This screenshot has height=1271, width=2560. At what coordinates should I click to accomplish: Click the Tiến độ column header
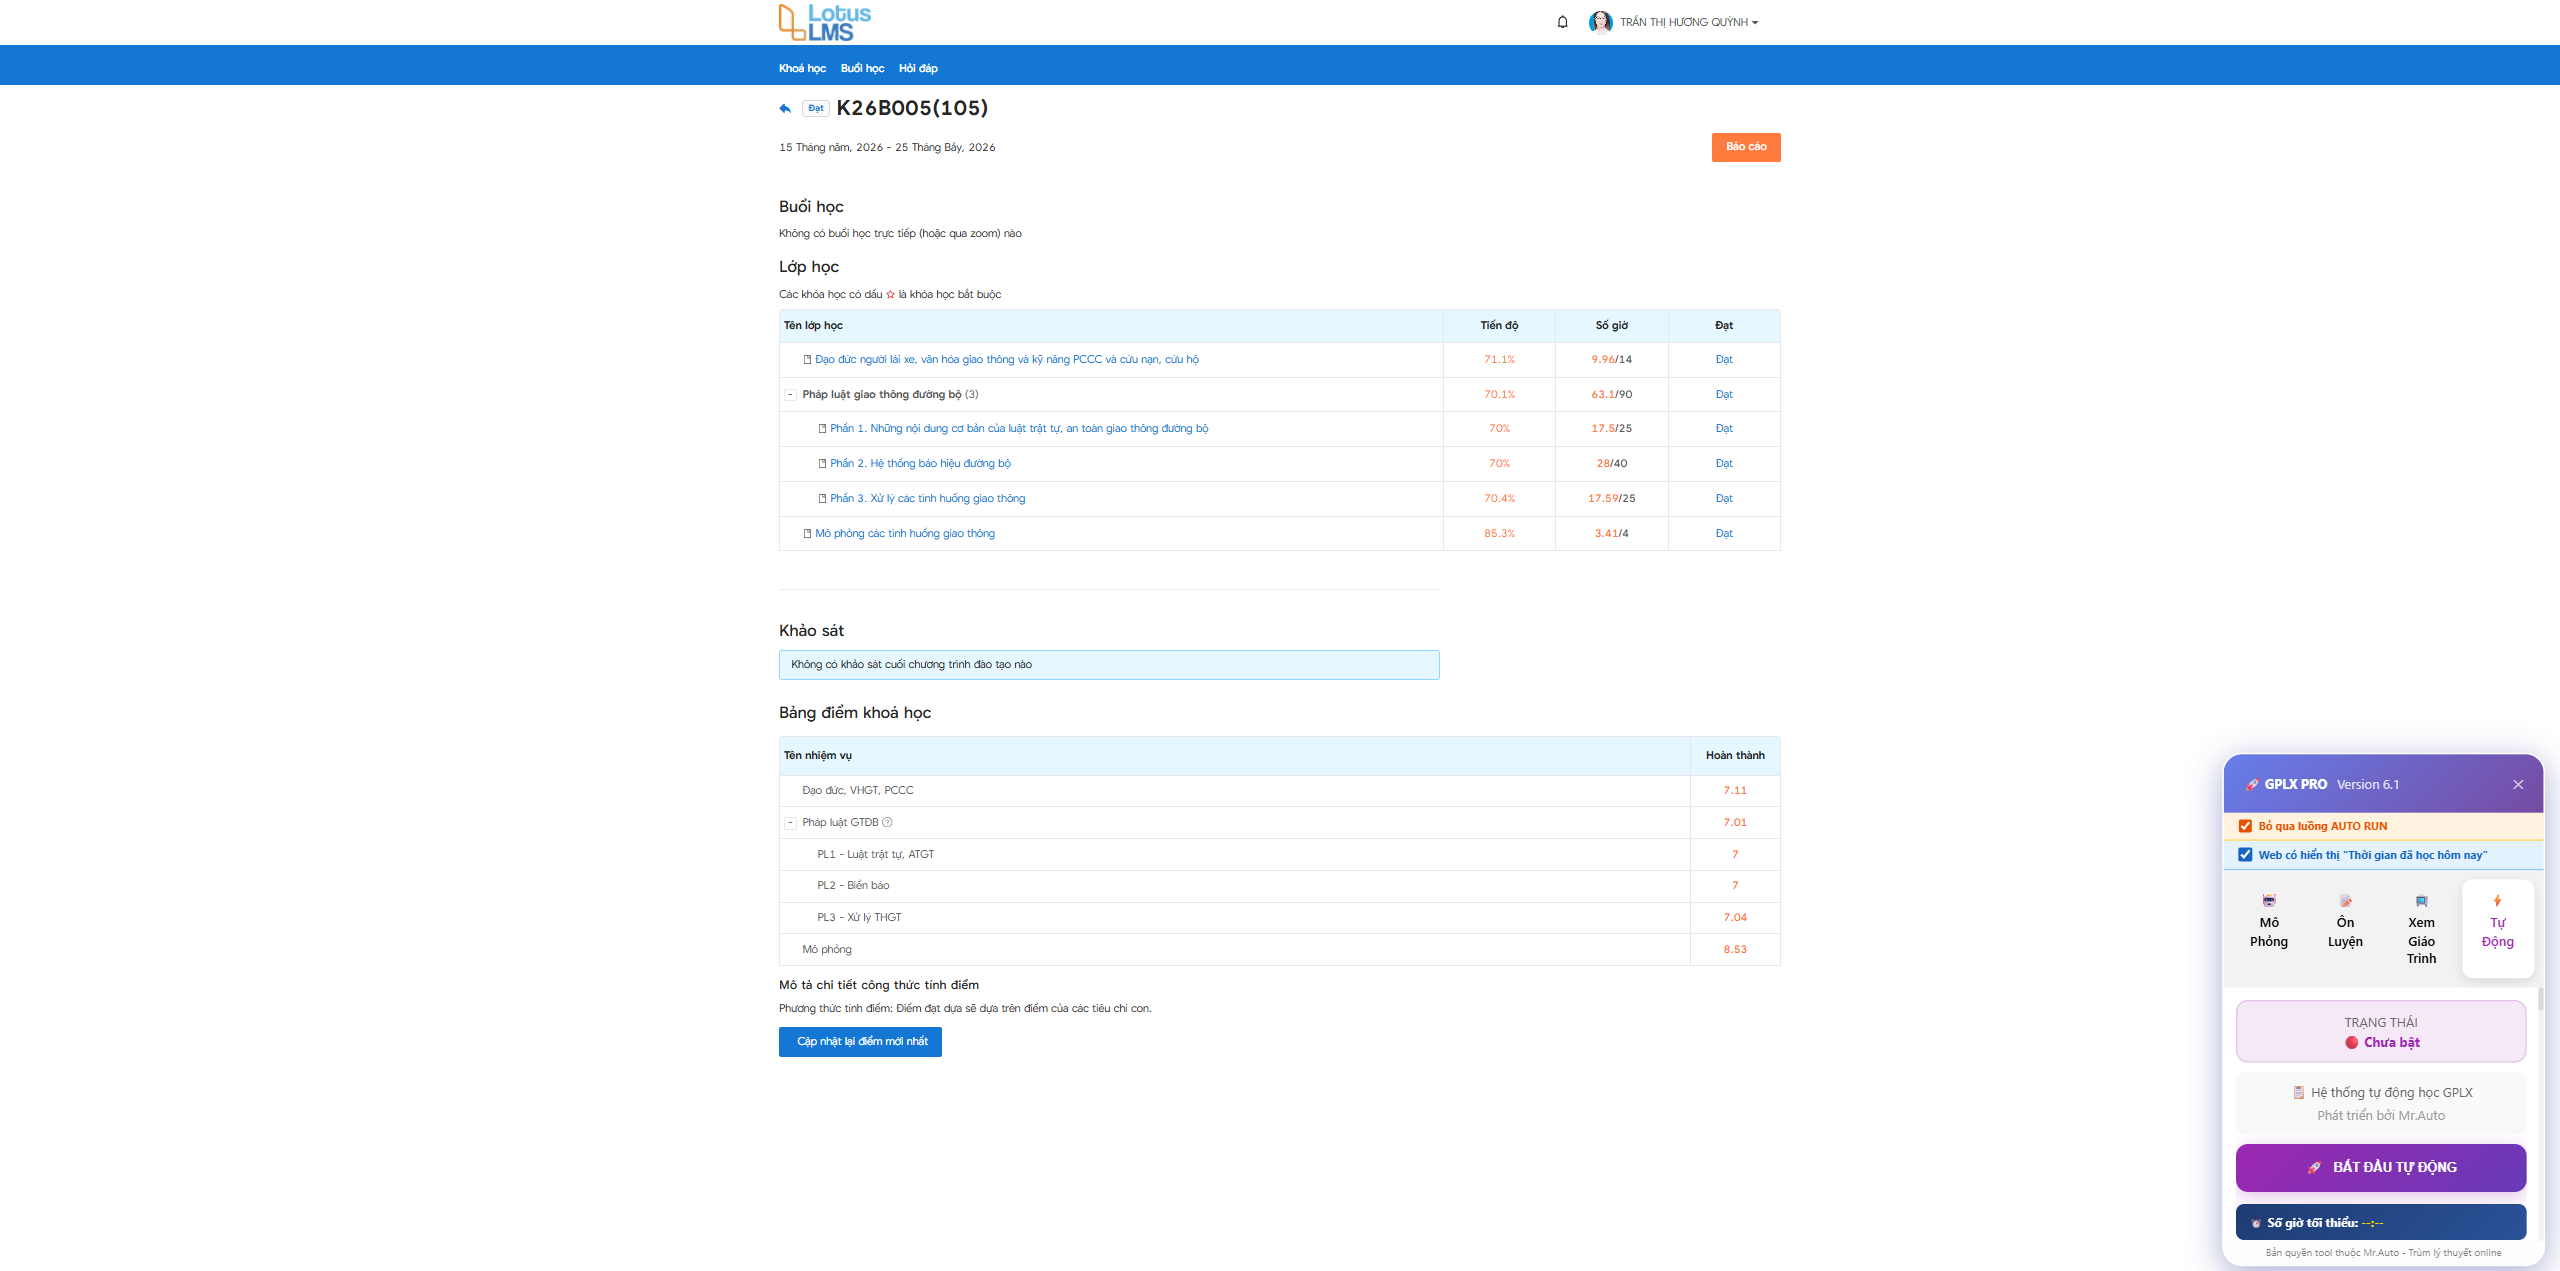pyautogui.click(x=1499, y=326)
